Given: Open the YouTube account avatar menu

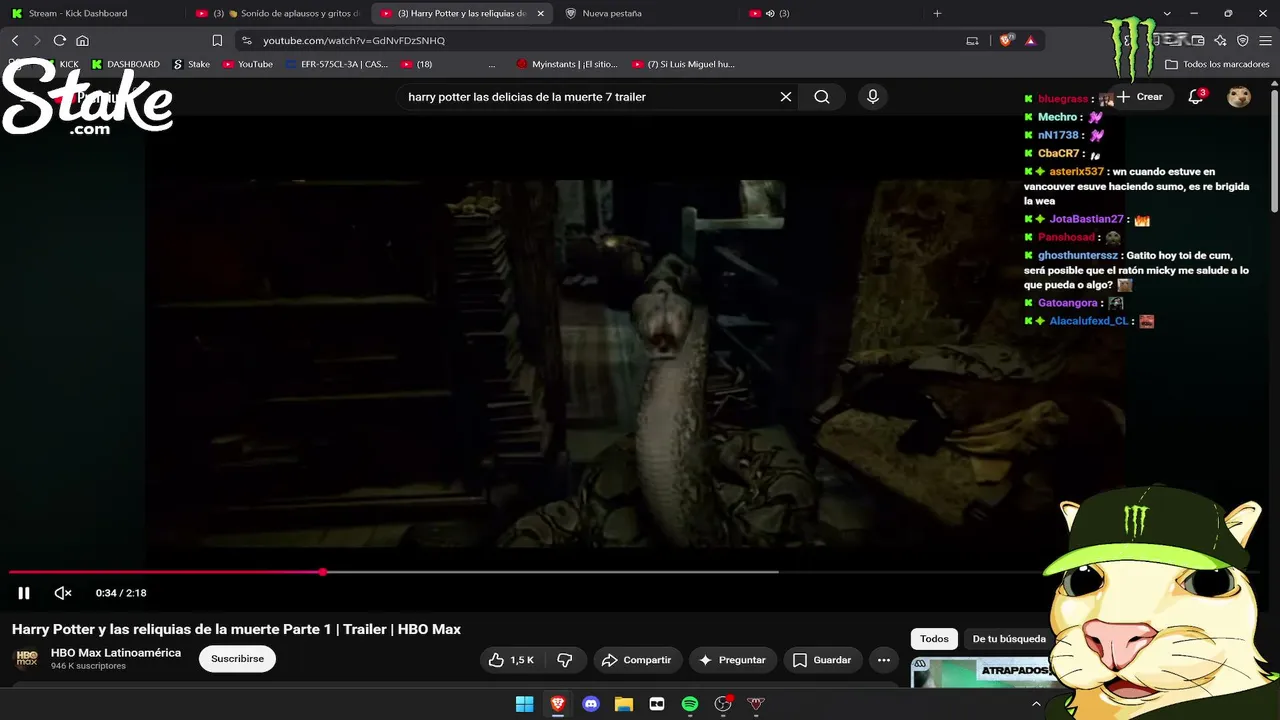Looking at the screenshot, I should (x=1239, y=97).
